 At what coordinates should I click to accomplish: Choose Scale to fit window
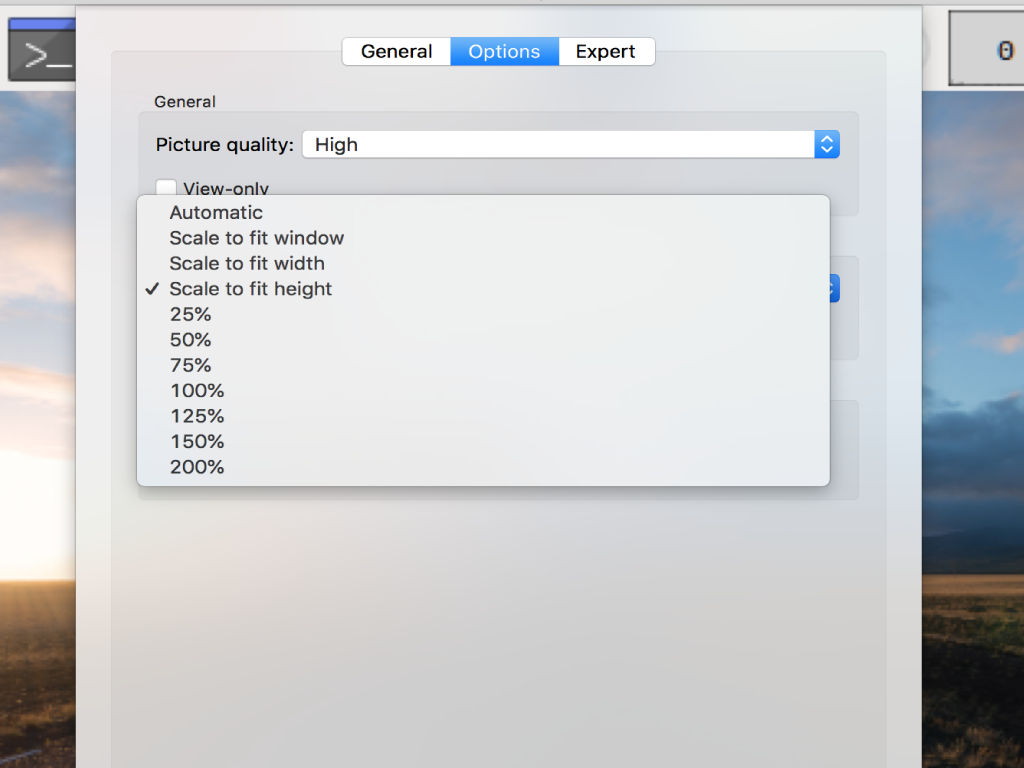click(483, 238)
